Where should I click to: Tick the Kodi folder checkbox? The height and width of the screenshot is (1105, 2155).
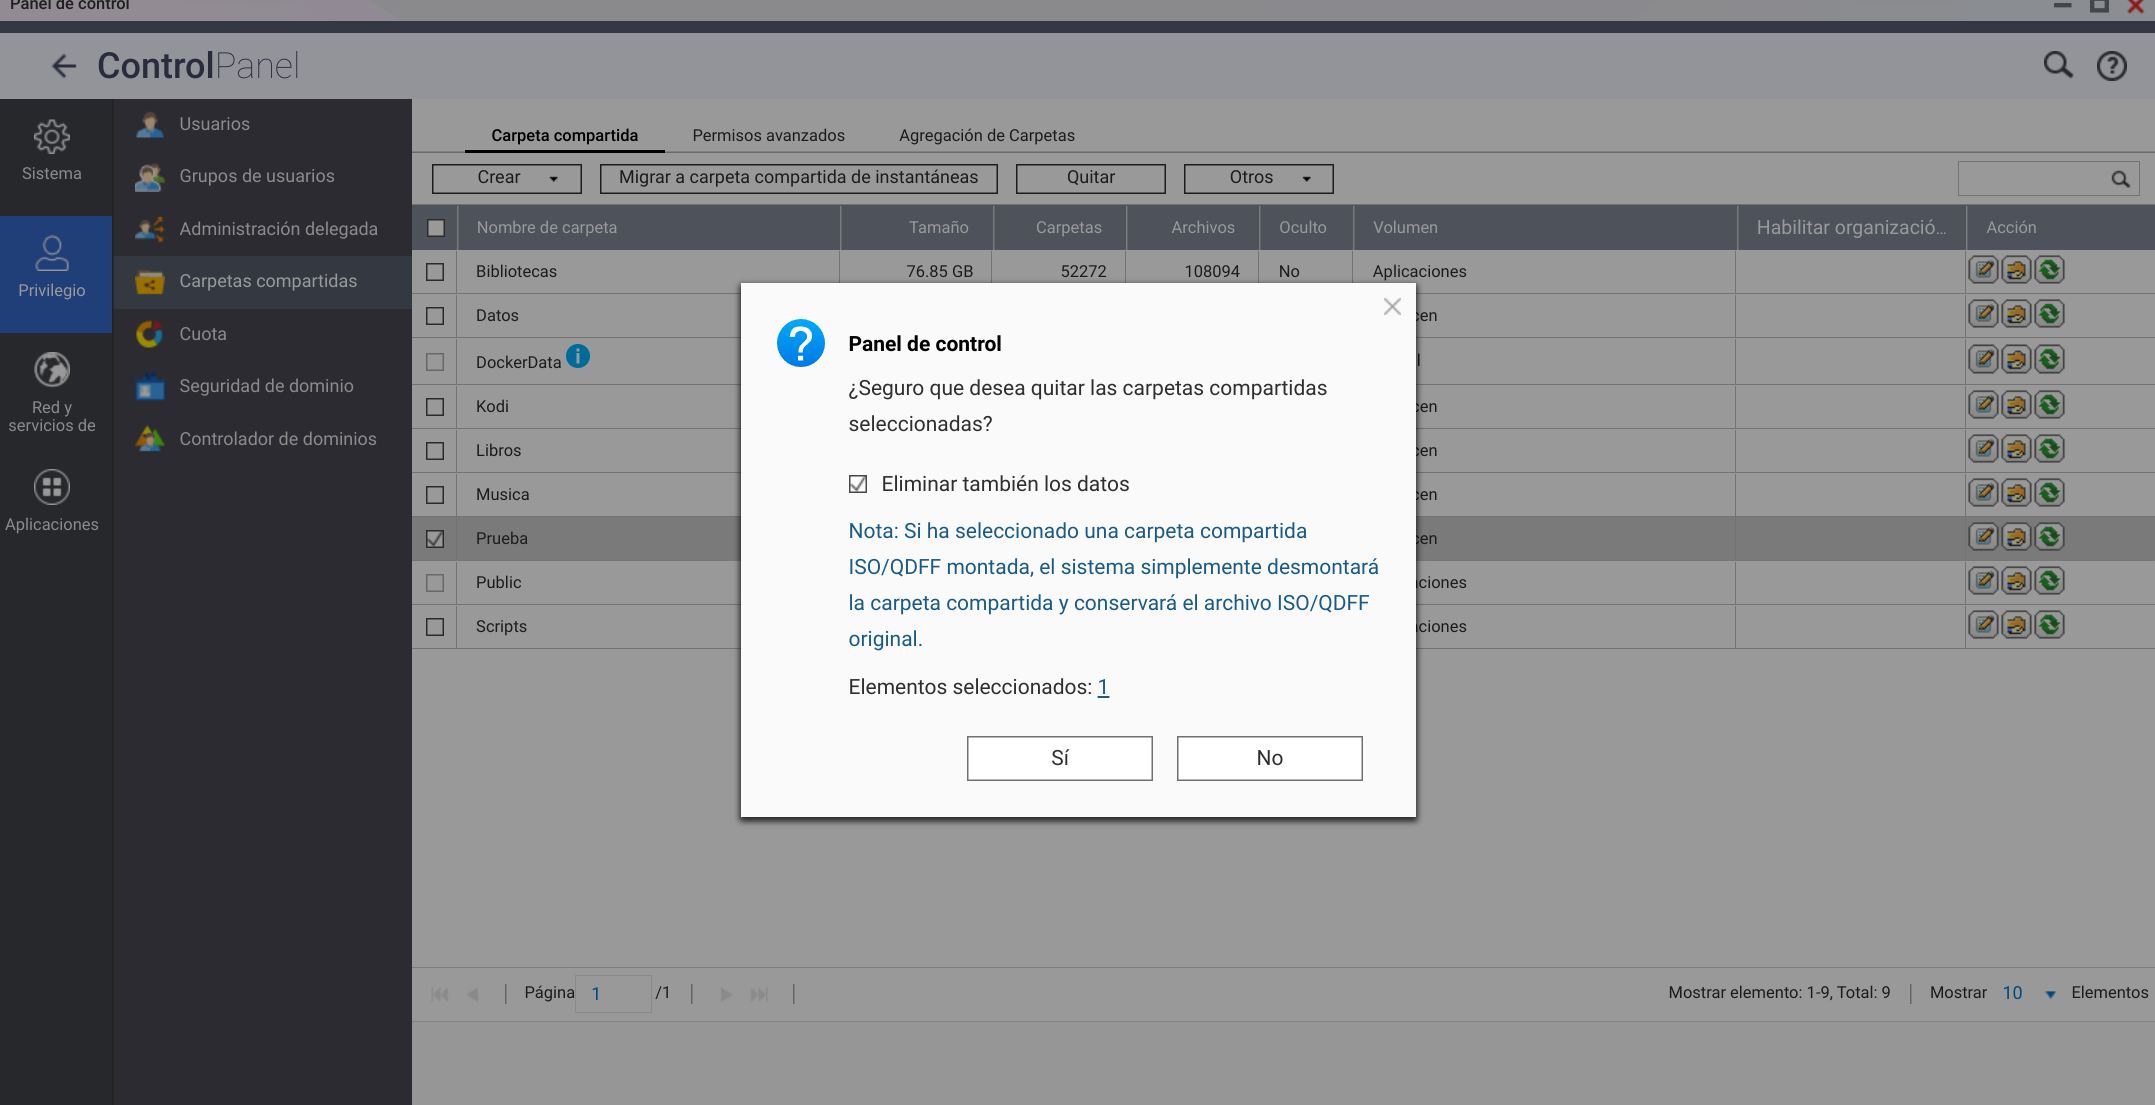[435, 407]
